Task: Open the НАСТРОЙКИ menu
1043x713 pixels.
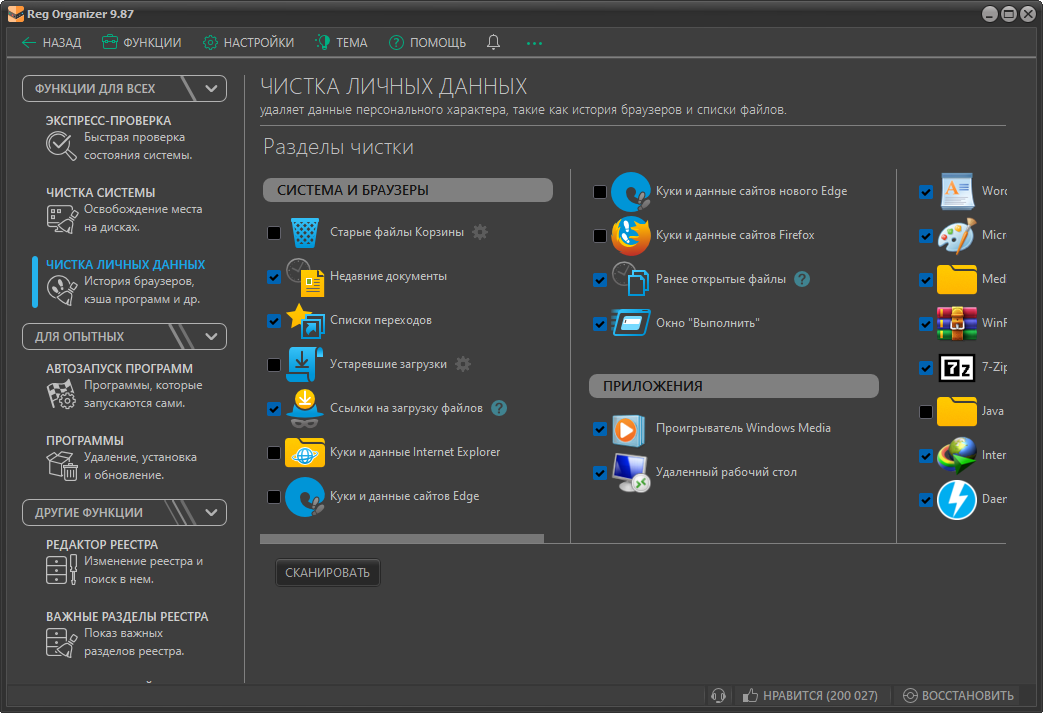Action: click(248, 43)
